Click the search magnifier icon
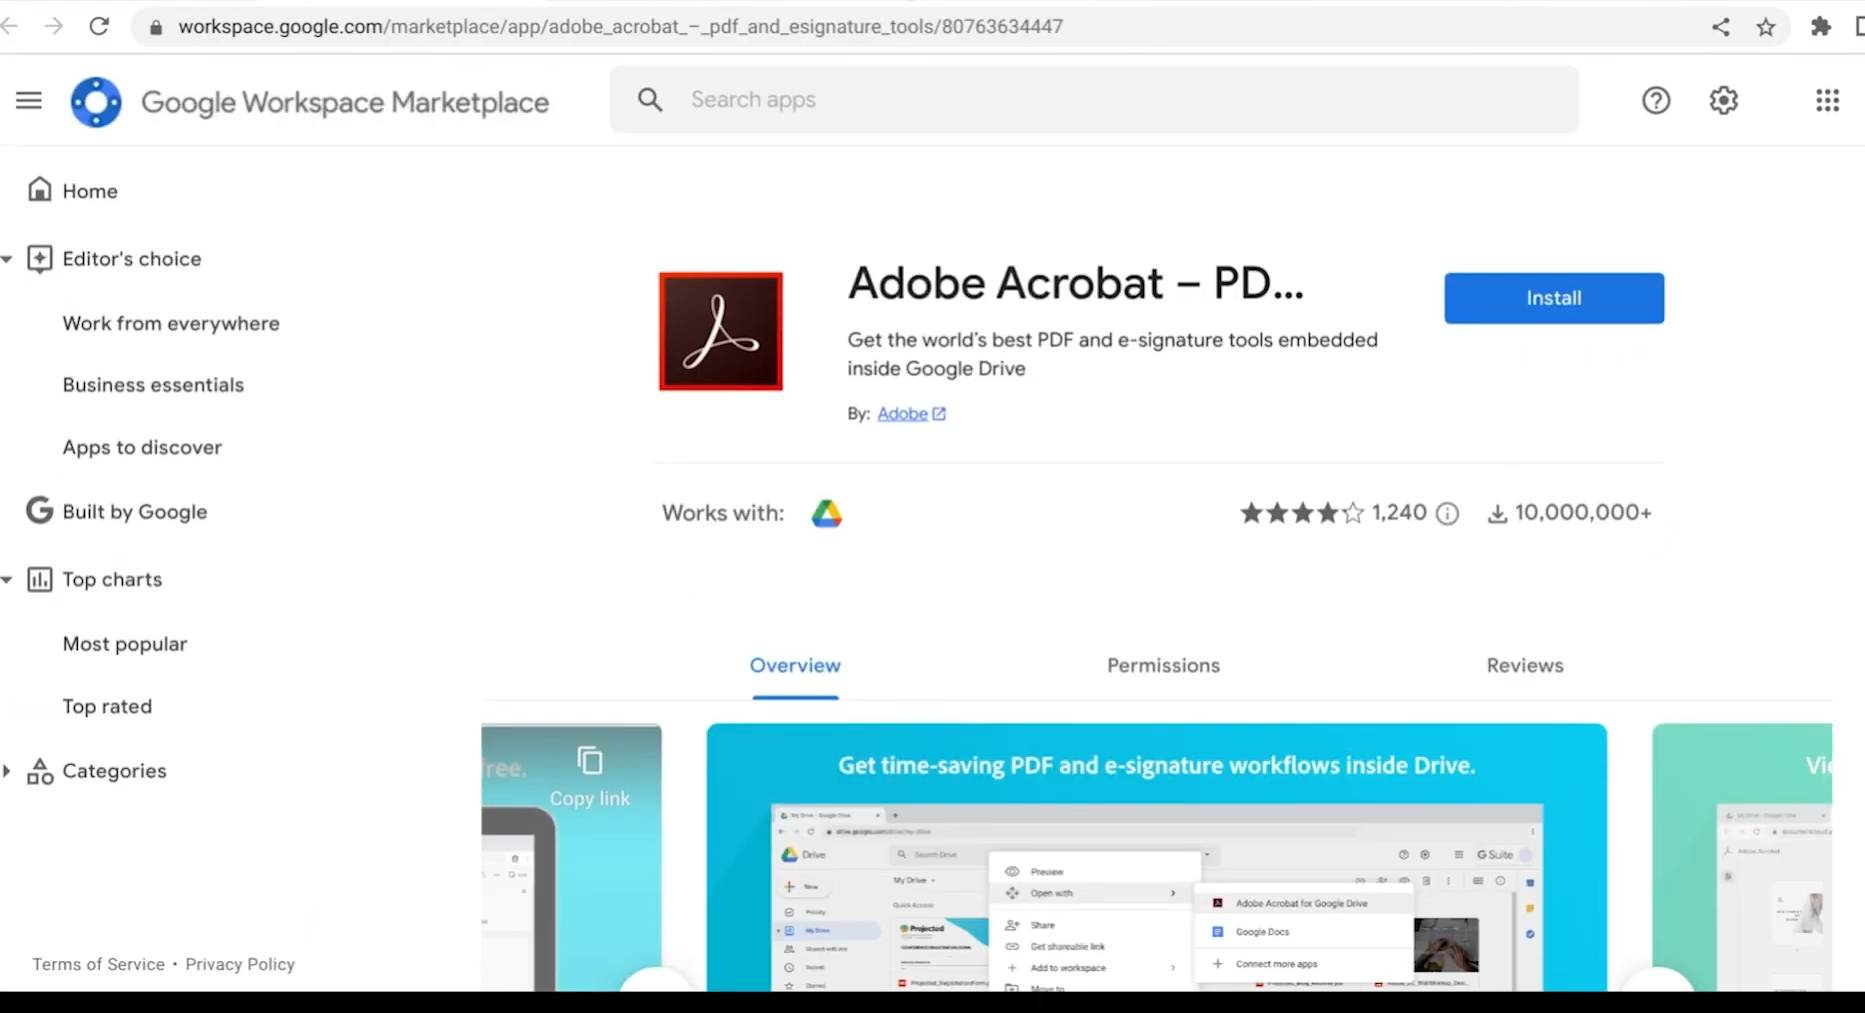 tap(650, 100)
